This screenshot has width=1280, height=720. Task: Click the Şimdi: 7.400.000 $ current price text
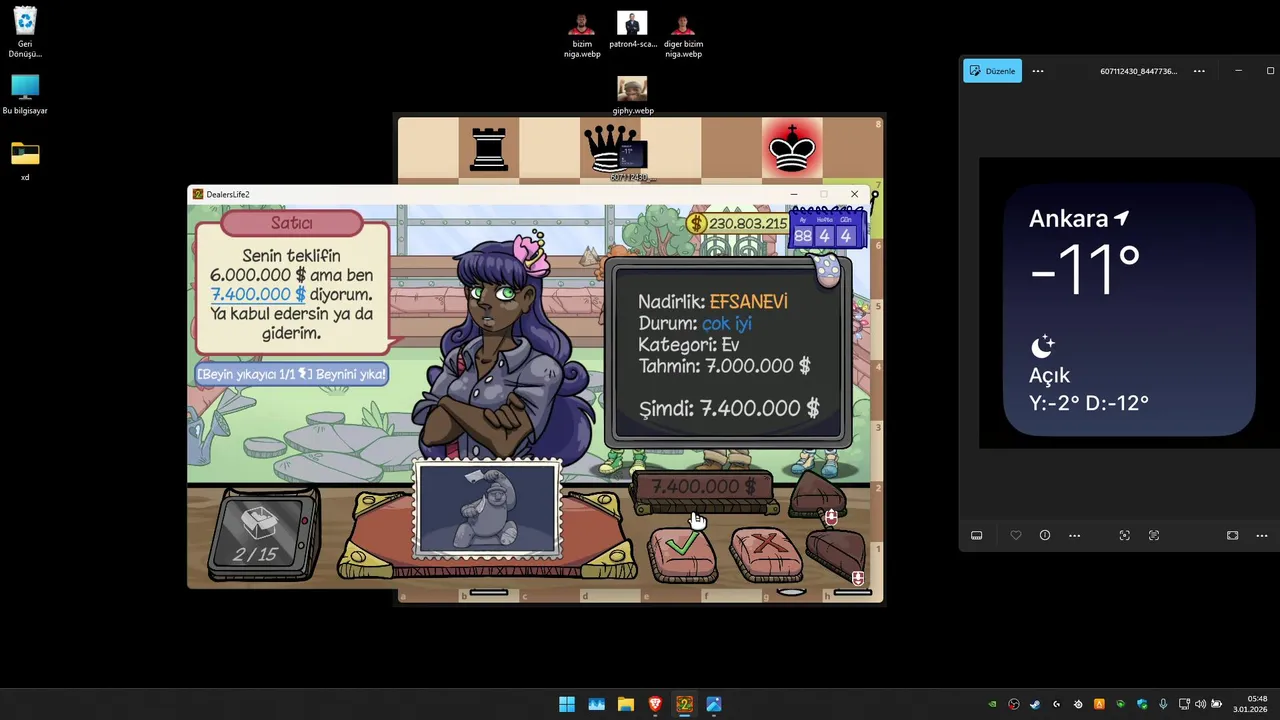729,408
